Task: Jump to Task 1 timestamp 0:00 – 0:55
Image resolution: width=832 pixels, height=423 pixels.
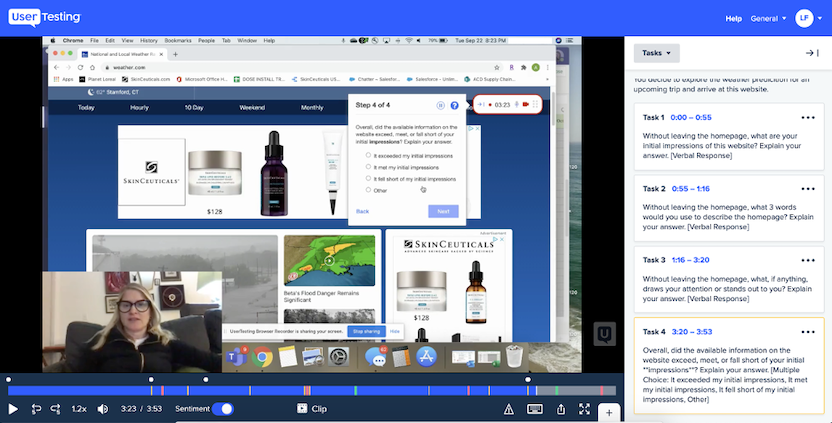Action: (691, 118)
